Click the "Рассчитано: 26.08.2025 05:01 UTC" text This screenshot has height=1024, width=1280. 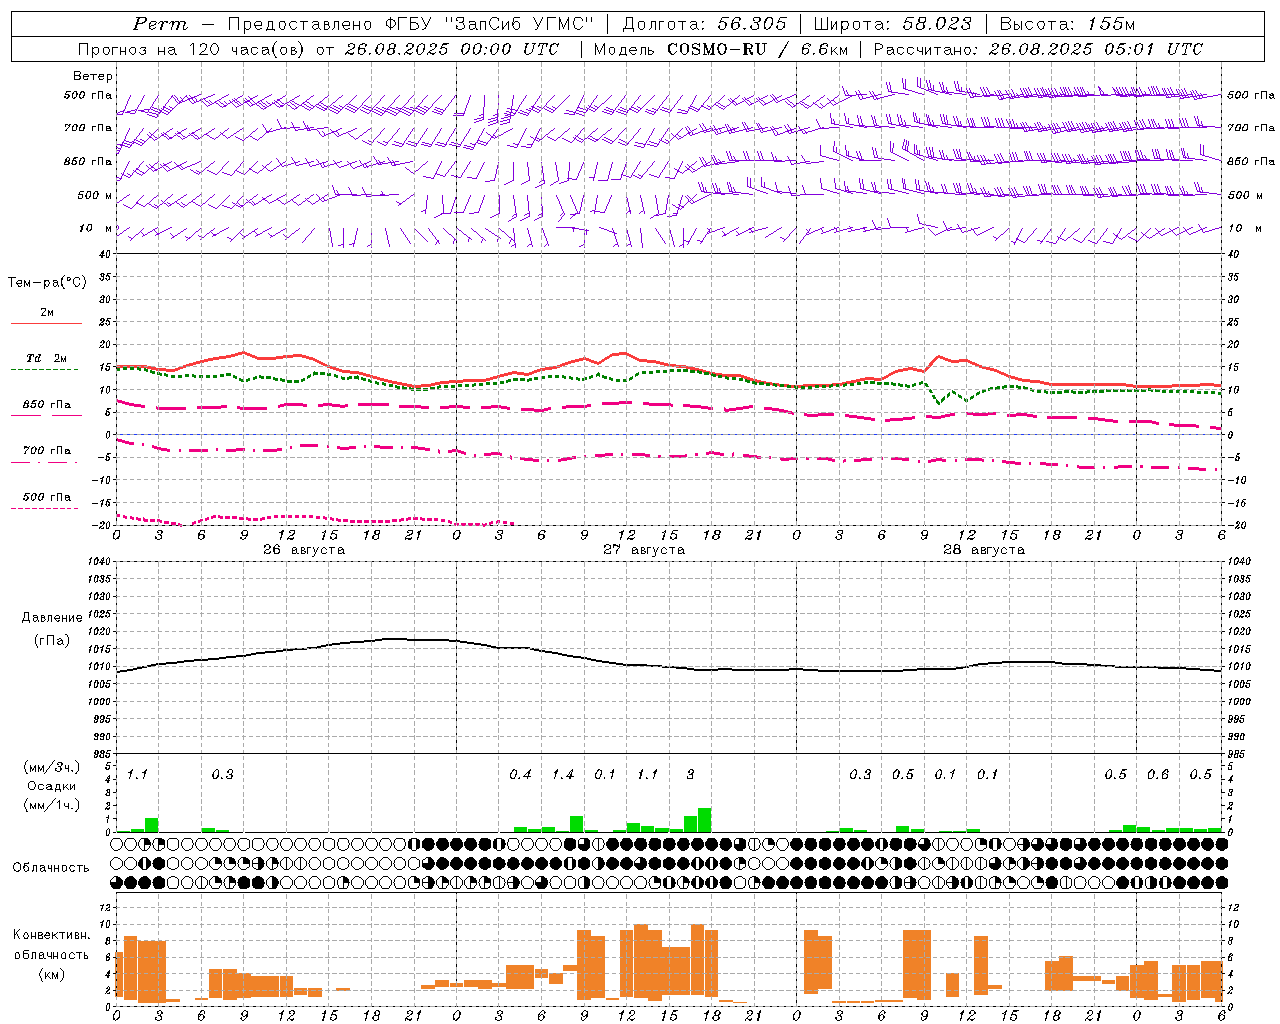[1038, 49]
